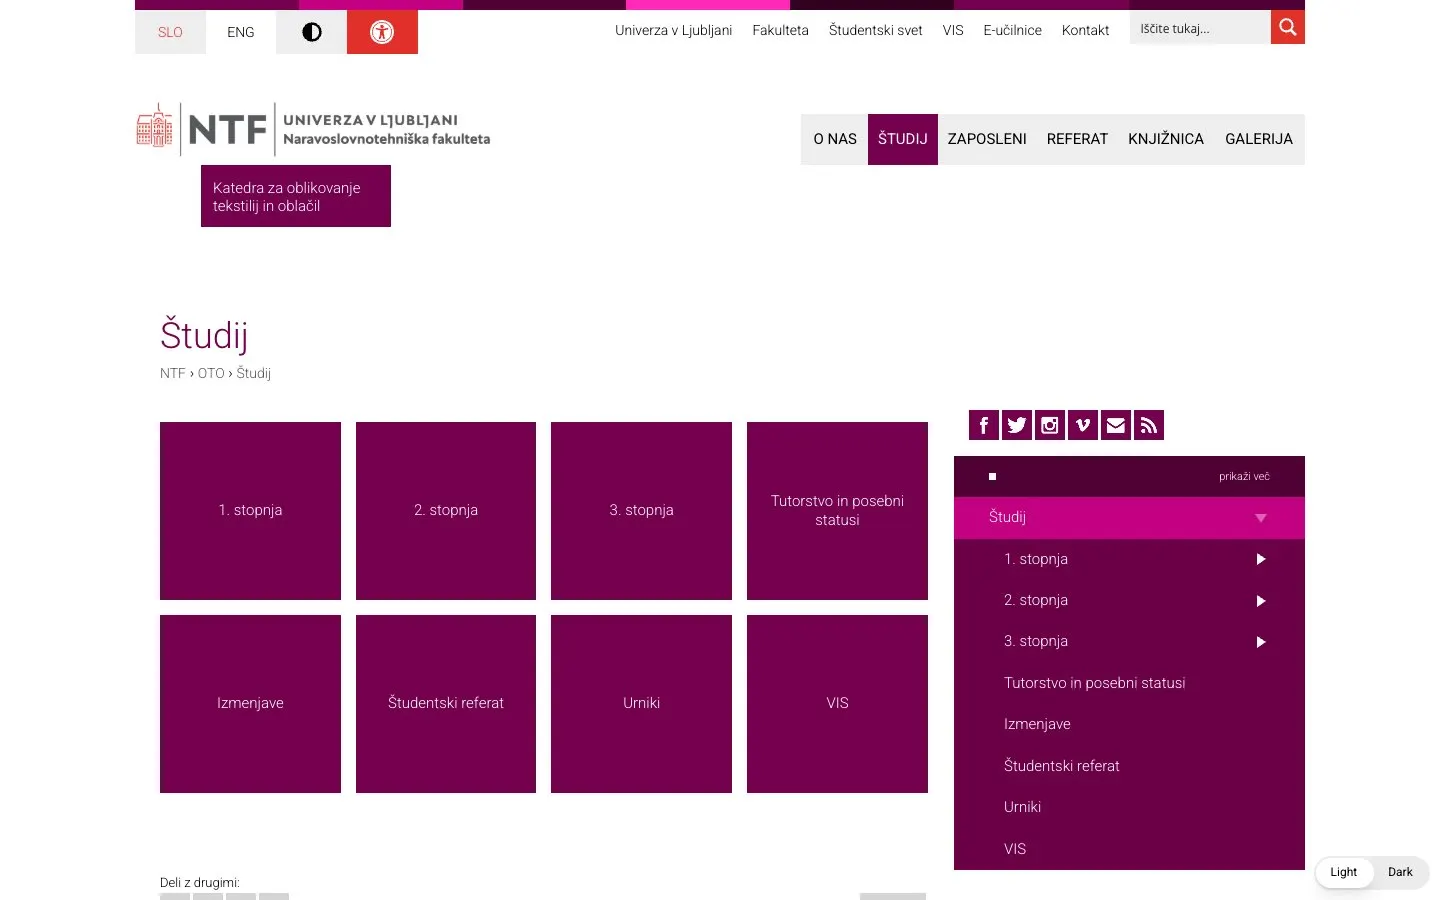This screenshot has height=900, width=1440.
Task: Switch the site language to SLO
Action: click(x=170, y=32)
